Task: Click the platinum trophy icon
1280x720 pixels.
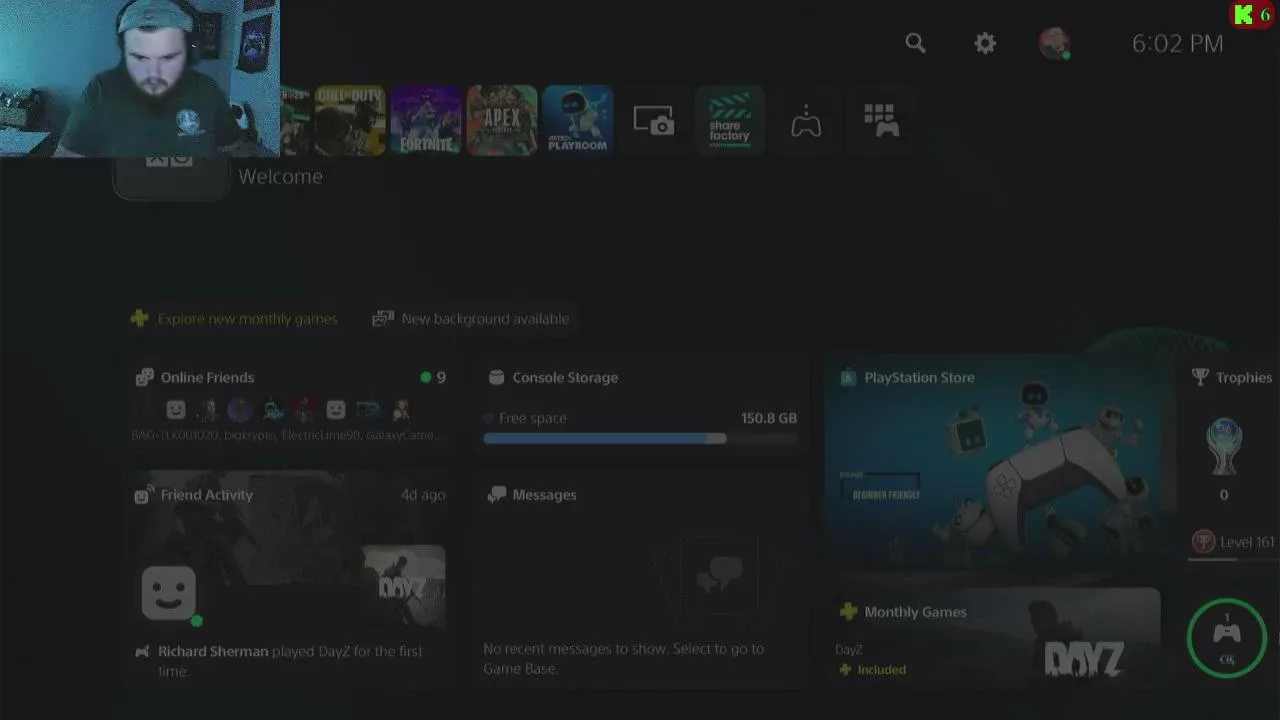Action: [1224, 447]
